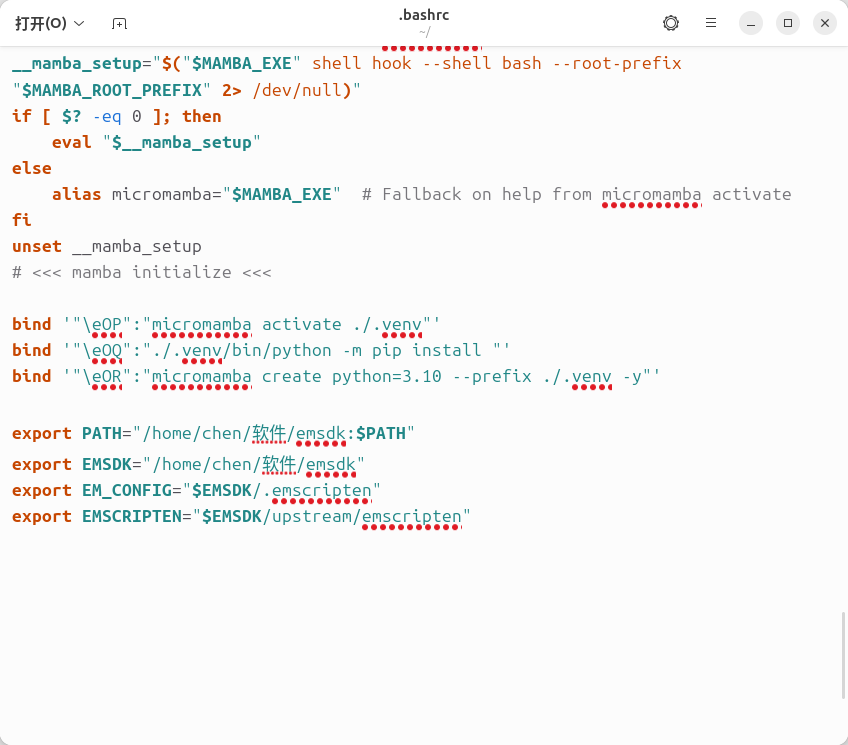Click the bind \eOR micromamba create line
The height and width of the screenshot is (745, 848).
tap(336, 376)
